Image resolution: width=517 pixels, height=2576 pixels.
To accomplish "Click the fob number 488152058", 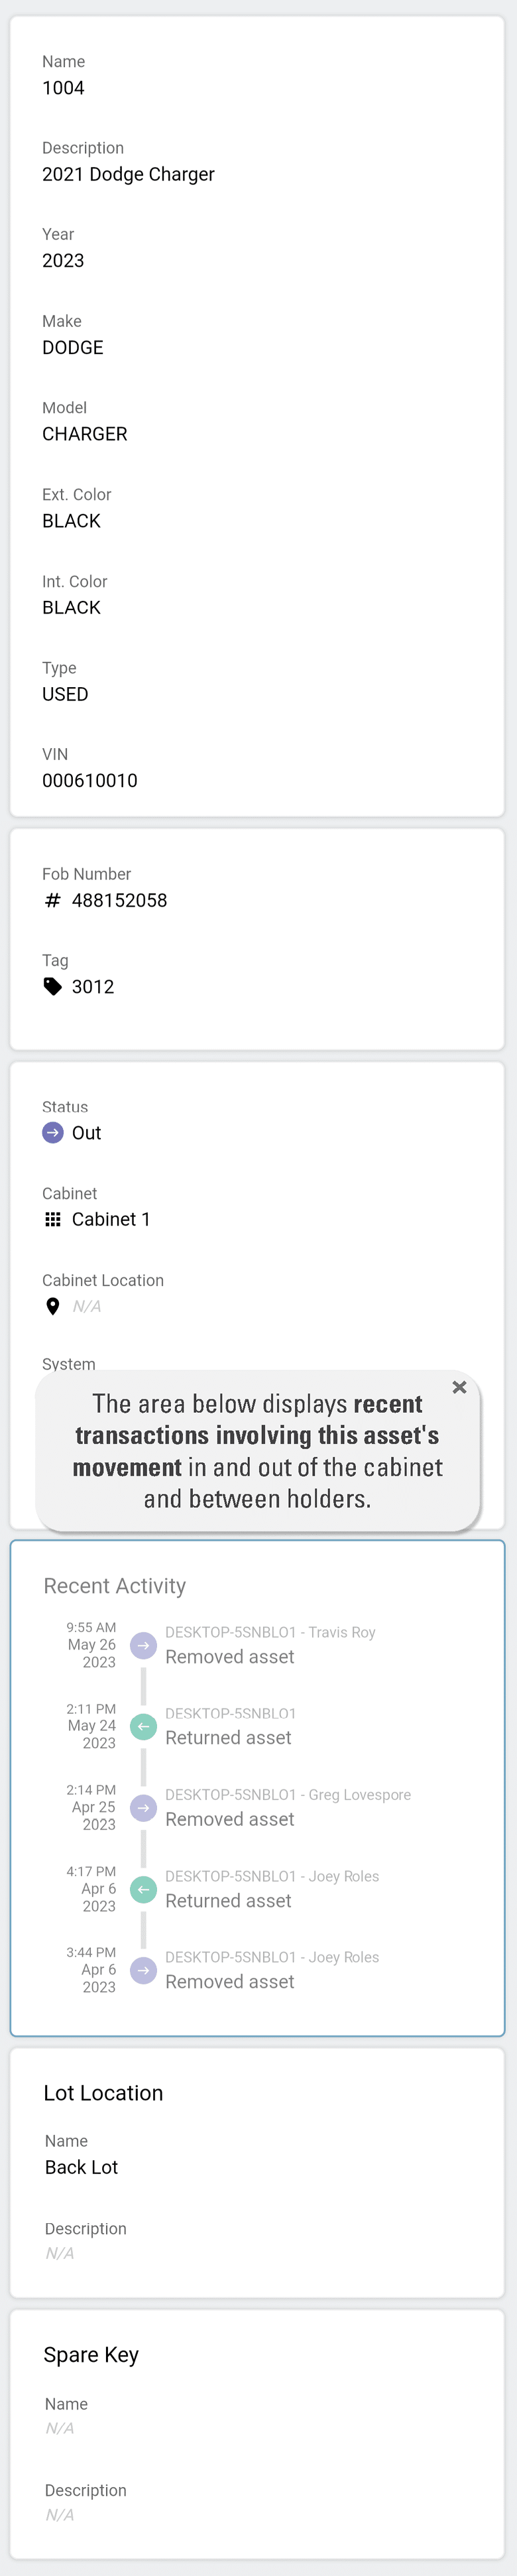I will tap(120, 900).
